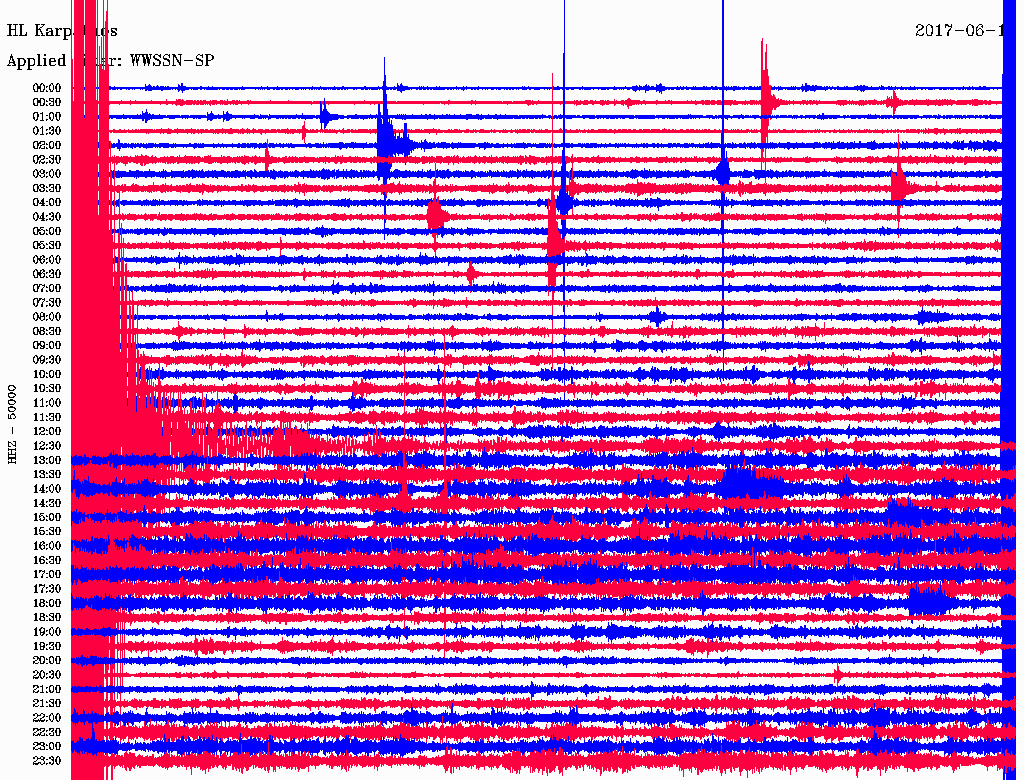
Task: Click the 16:00 time label
Action: [47, 546]
